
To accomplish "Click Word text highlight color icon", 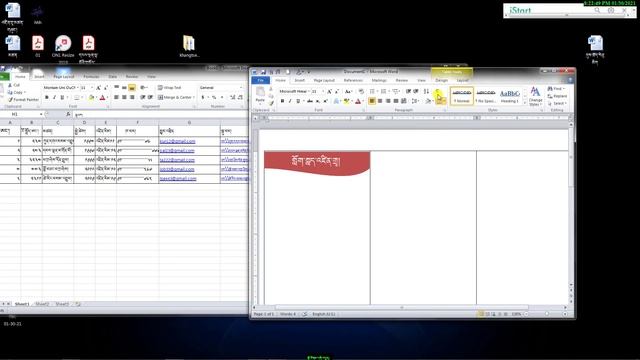I will point(346,101).
